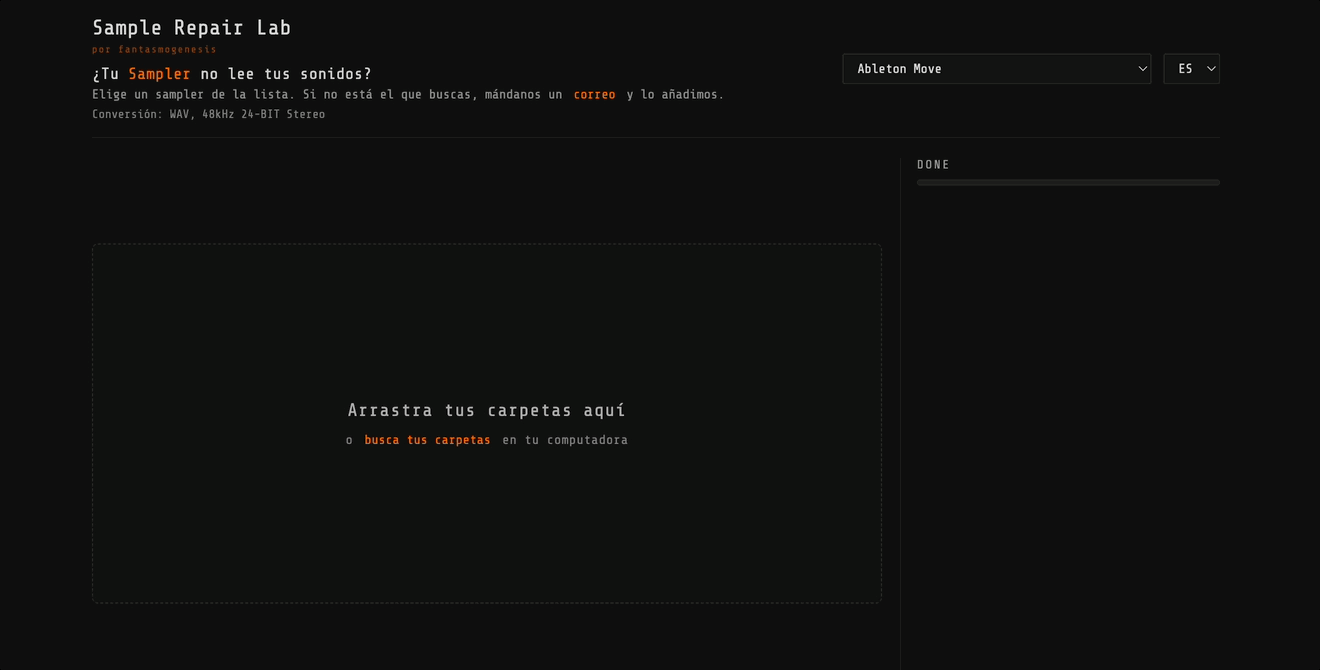Click the 'ES' text in the language selector
Image resolution: width=1320 pixels, height=670 pixels.
pos(1185,69)
